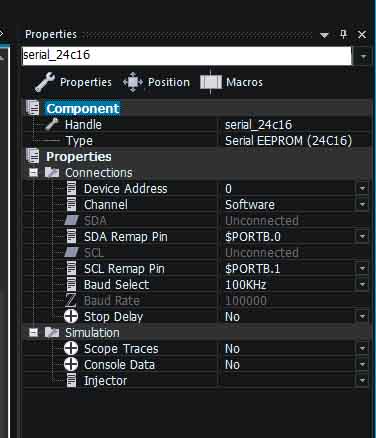
Task: Click the Channel list icon
Action: click(x=71, y=204)
